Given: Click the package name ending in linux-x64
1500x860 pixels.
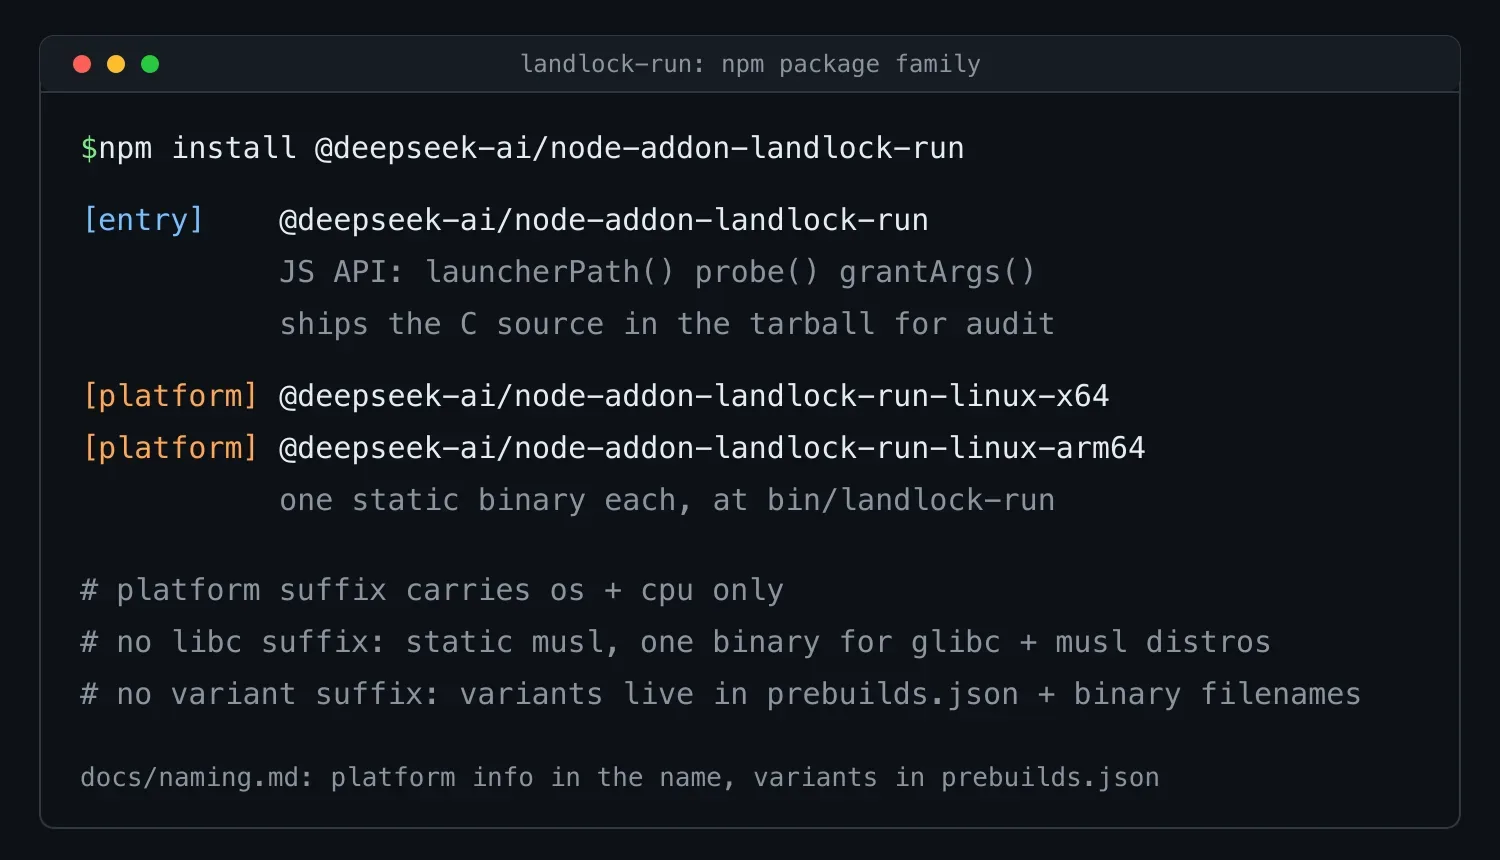Looking at the screenshot, I should [x=694, y=396].
